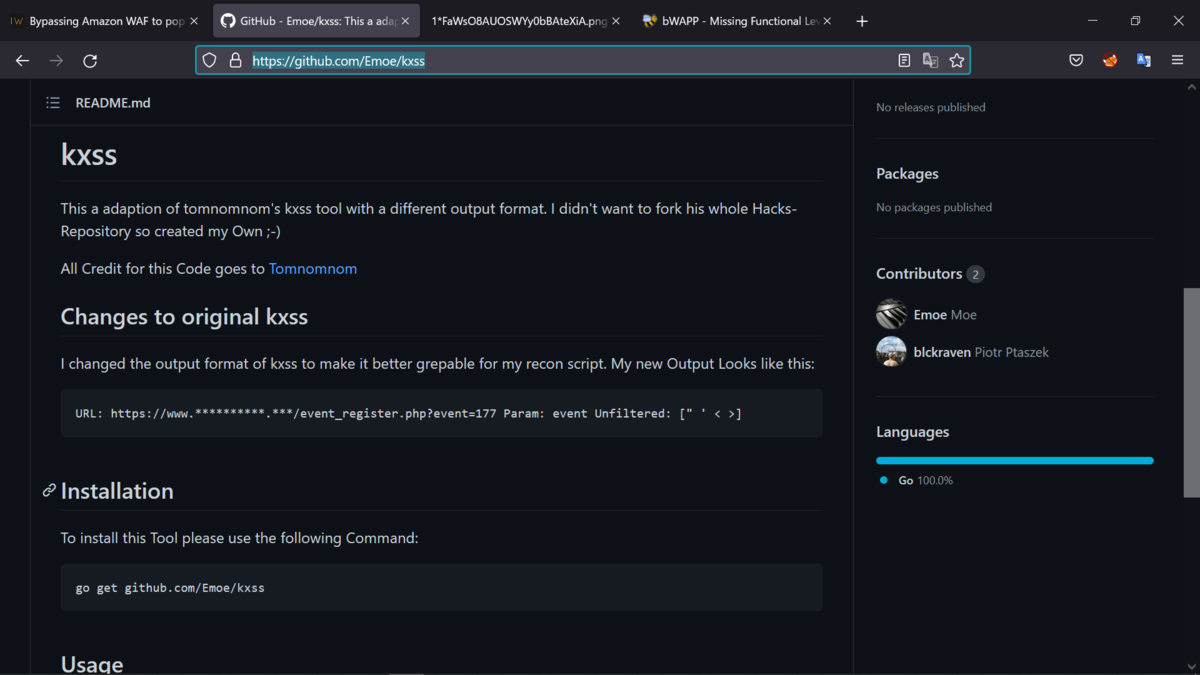Open contributor blckraven Piotr Ptaszek link
Viewport: 1200px width, 675px height.
[x=981, y=352]
